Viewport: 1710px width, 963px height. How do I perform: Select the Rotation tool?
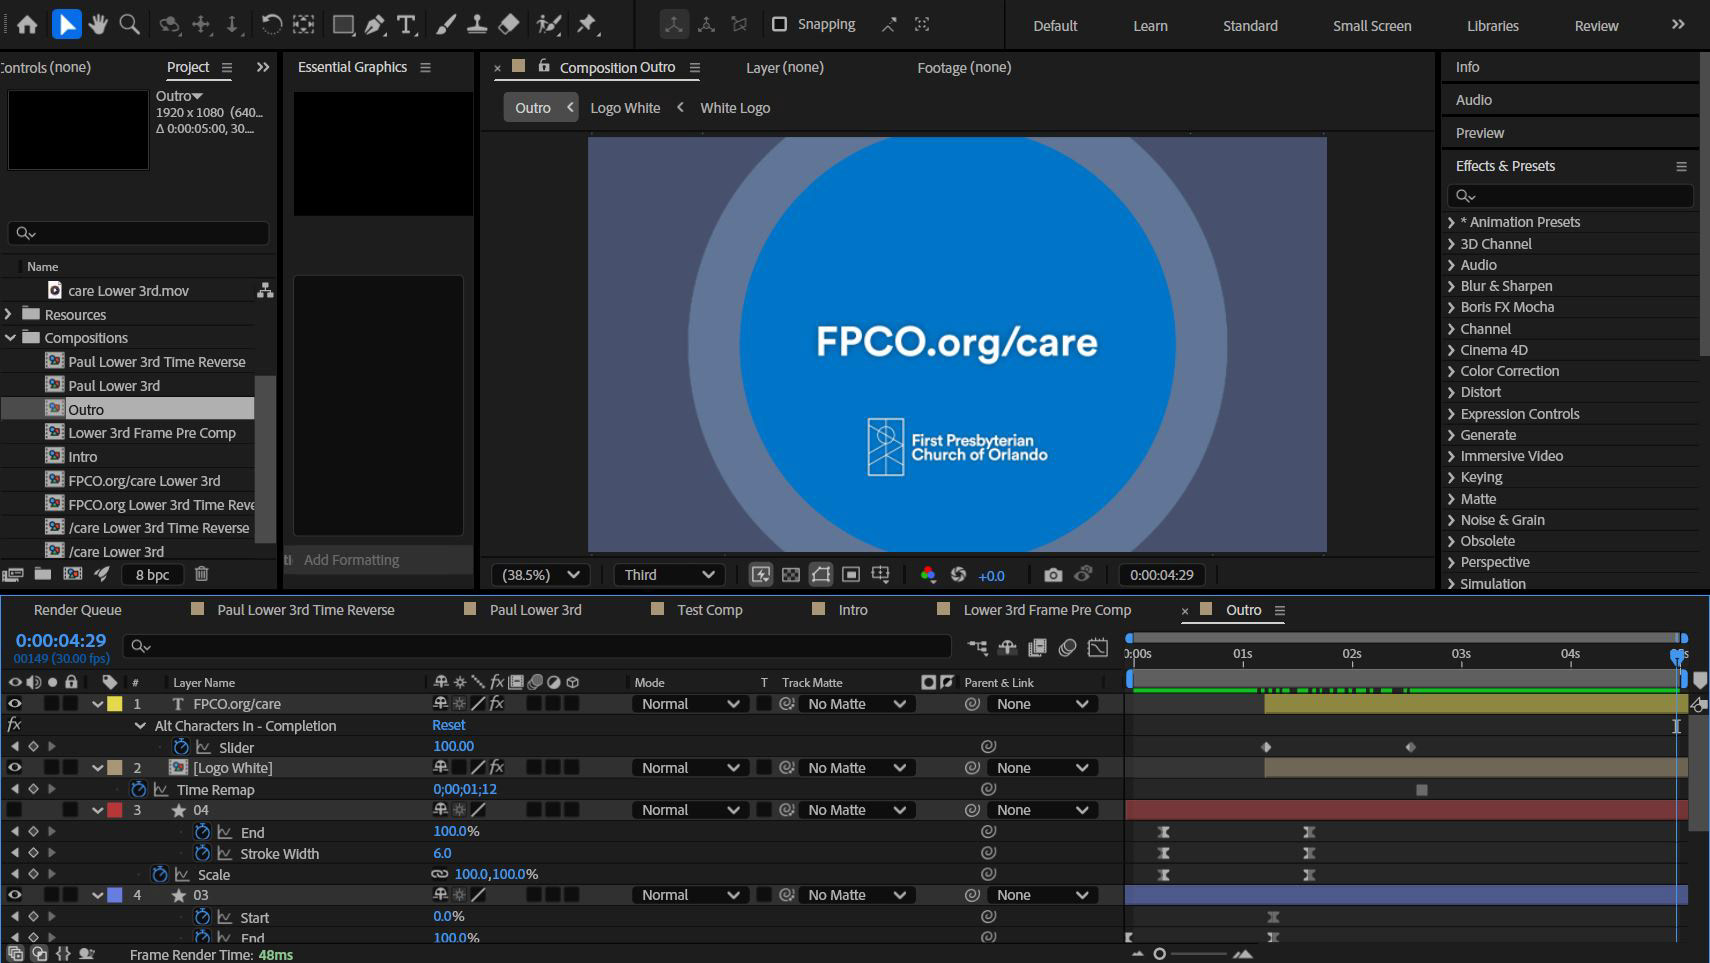[x=271, y=24]
